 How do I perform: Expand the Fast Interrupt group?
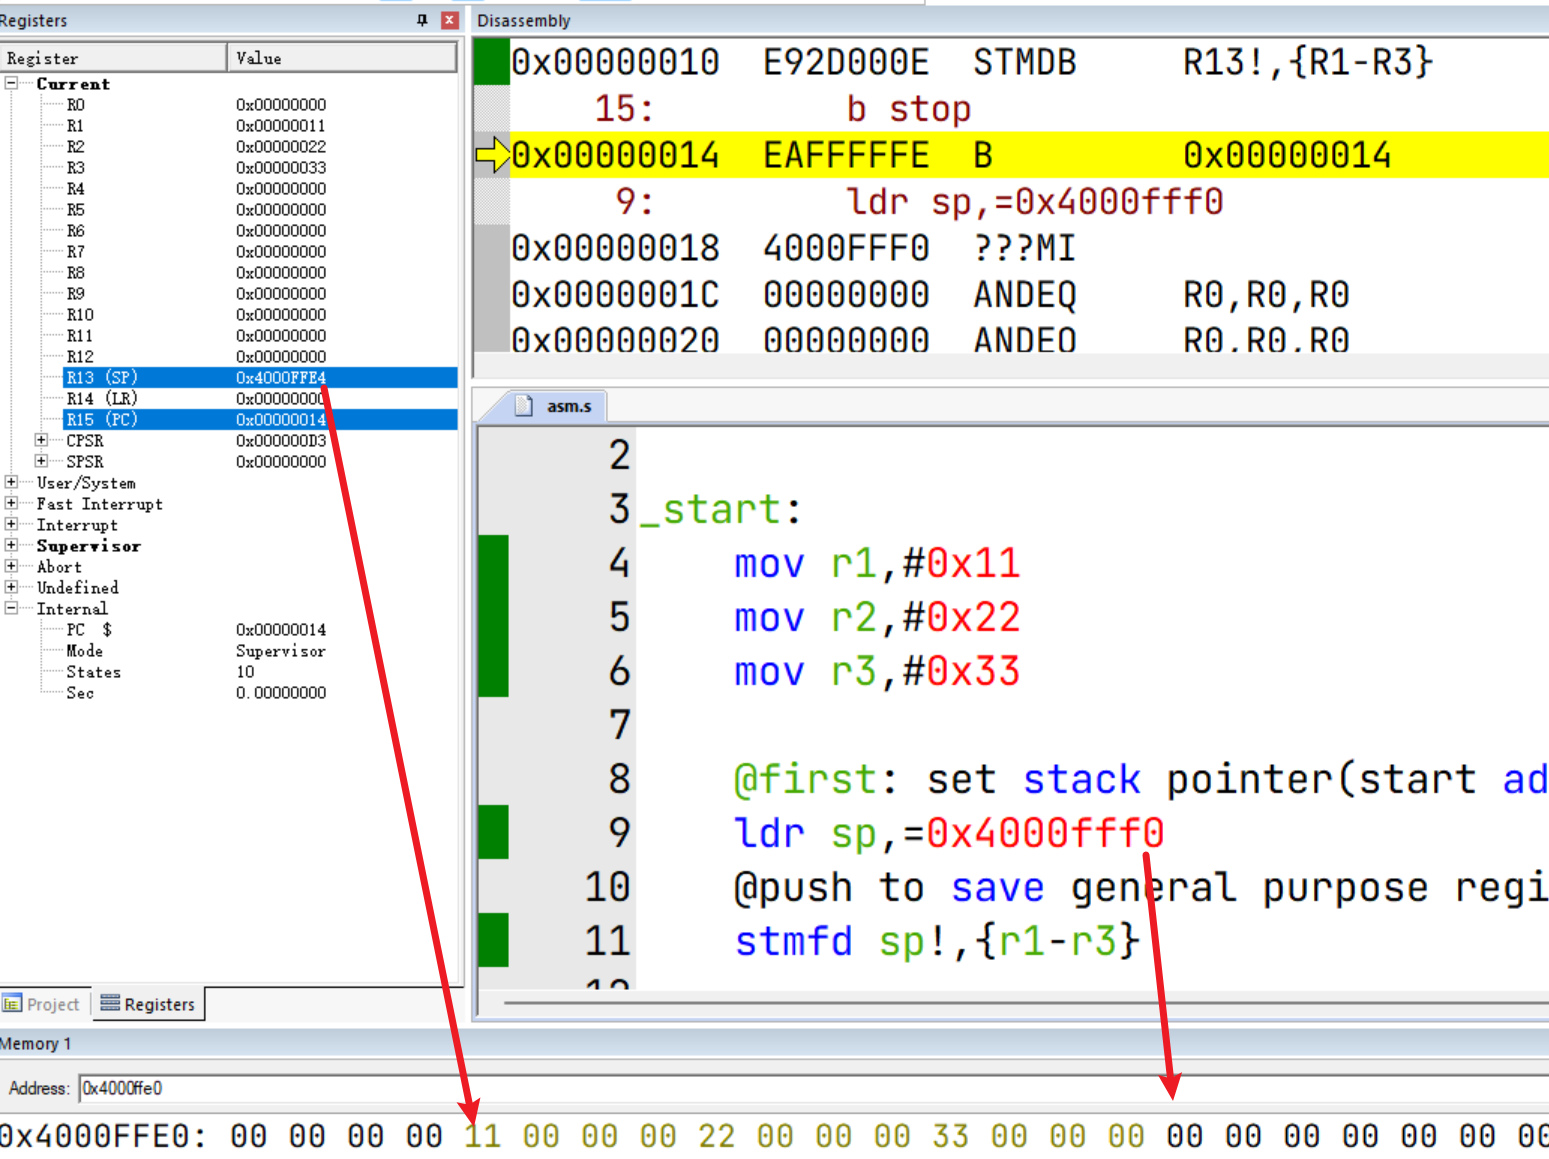11,503
